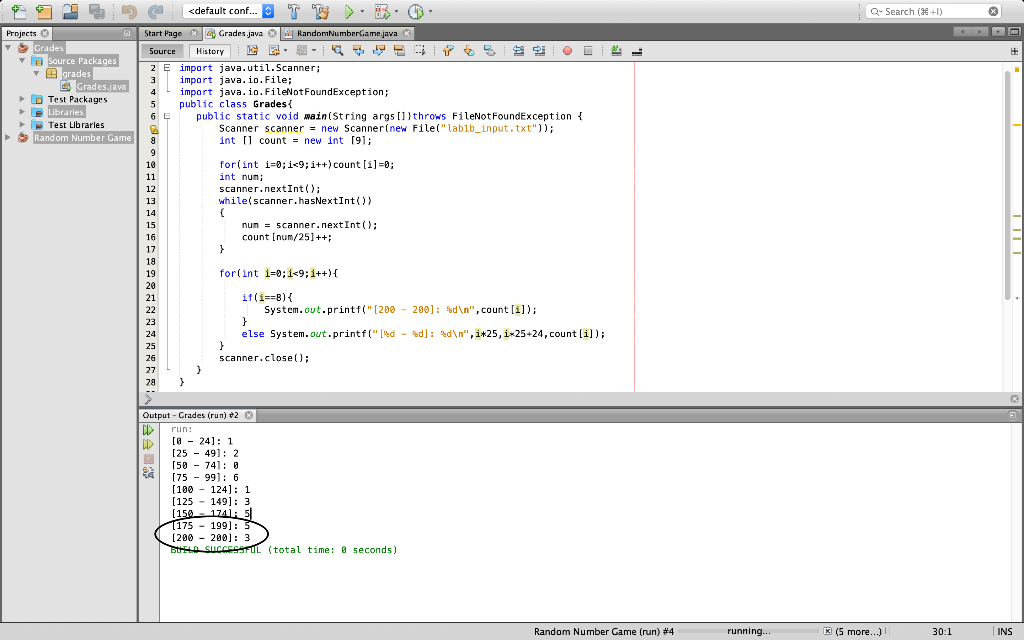This screenshot has height=640, width=1024.
Task: Click inside the Search field
Action: click(933, 11)
